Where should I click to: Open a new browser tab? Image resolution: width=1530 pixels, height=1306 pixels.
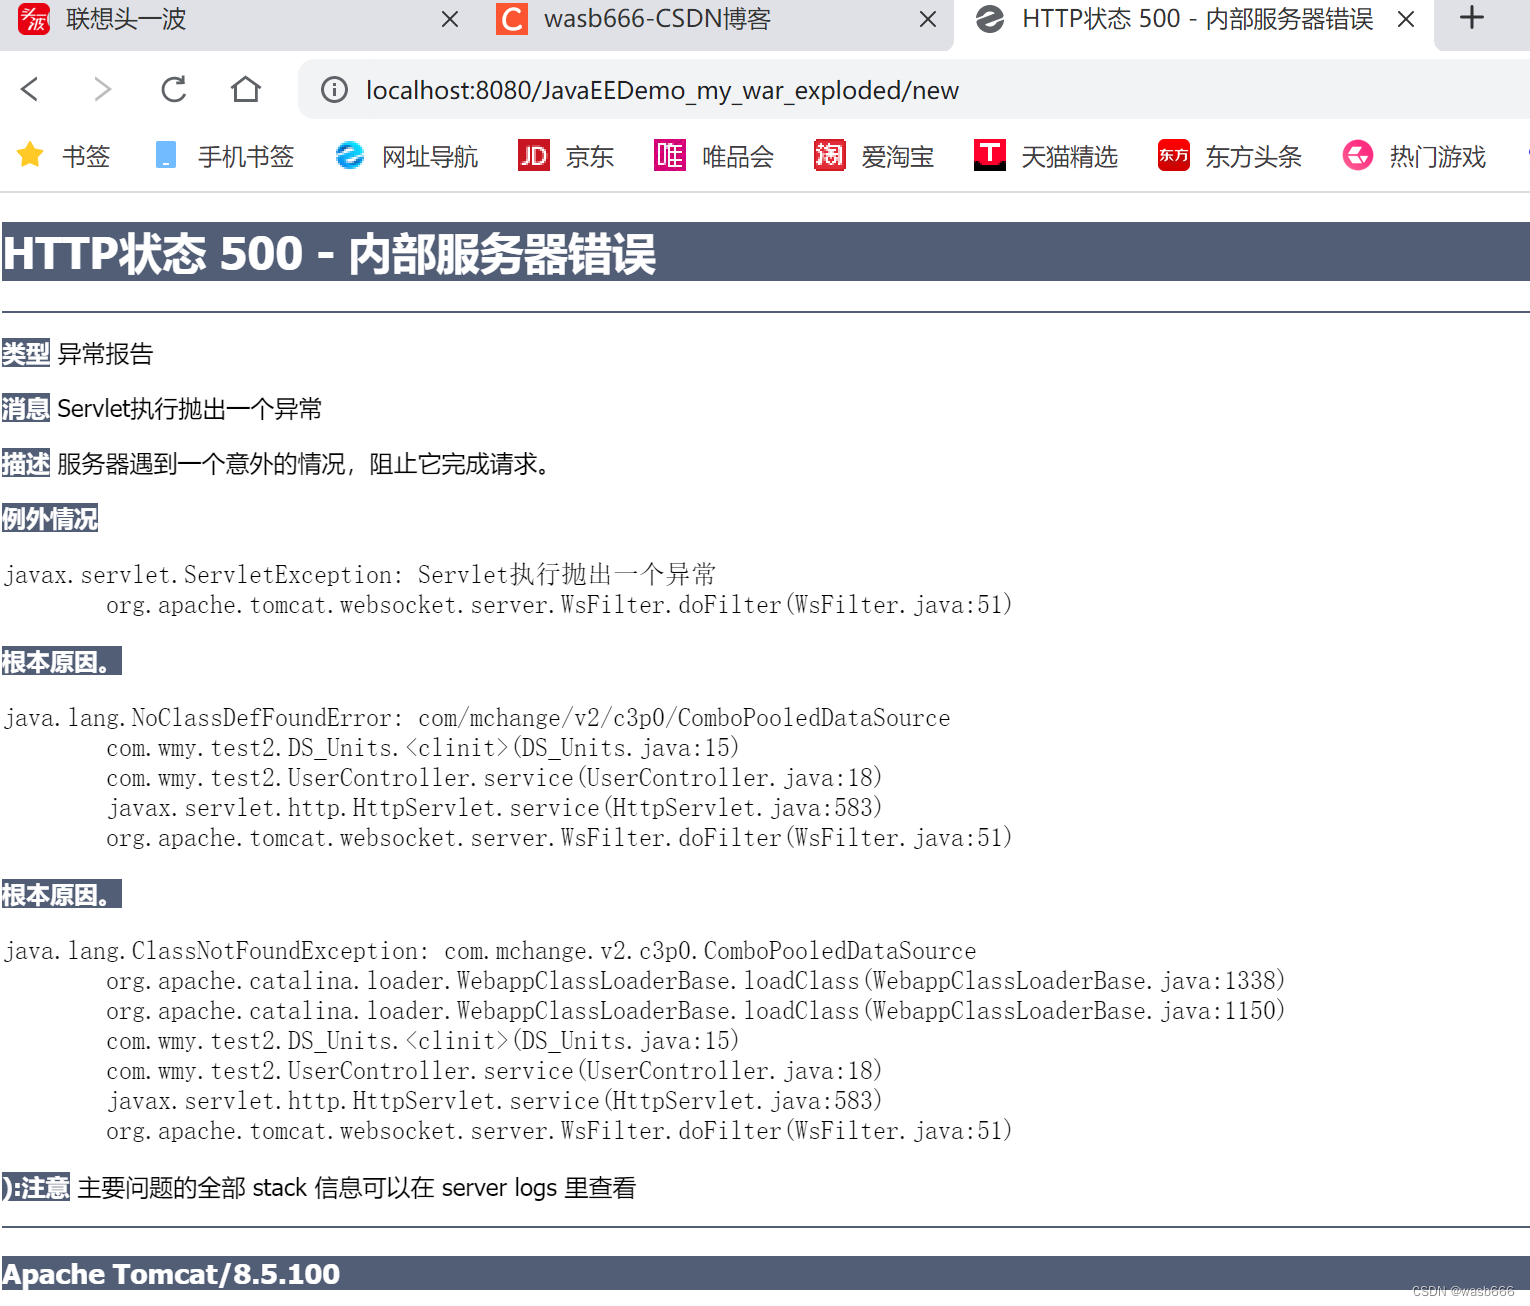(x=1472, y=18)
